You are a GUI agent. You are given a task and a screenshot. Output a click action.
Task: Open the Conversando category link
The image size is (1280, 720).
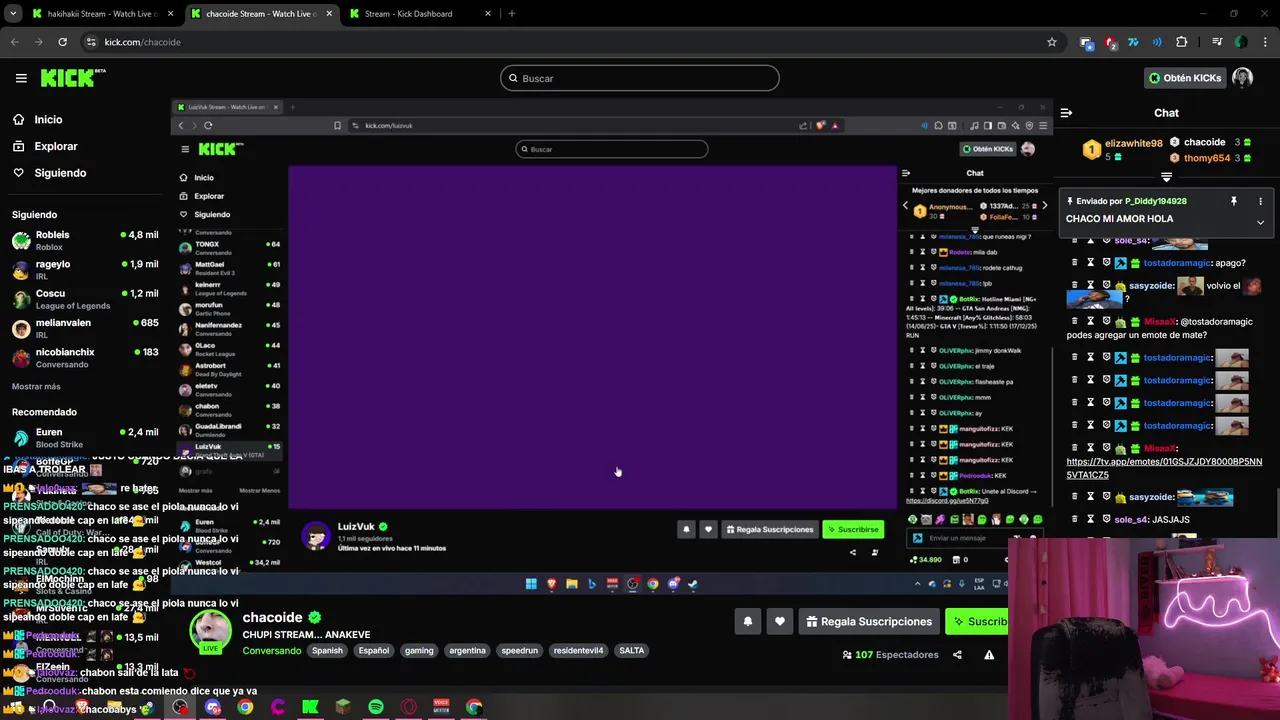tap(272, 650)
